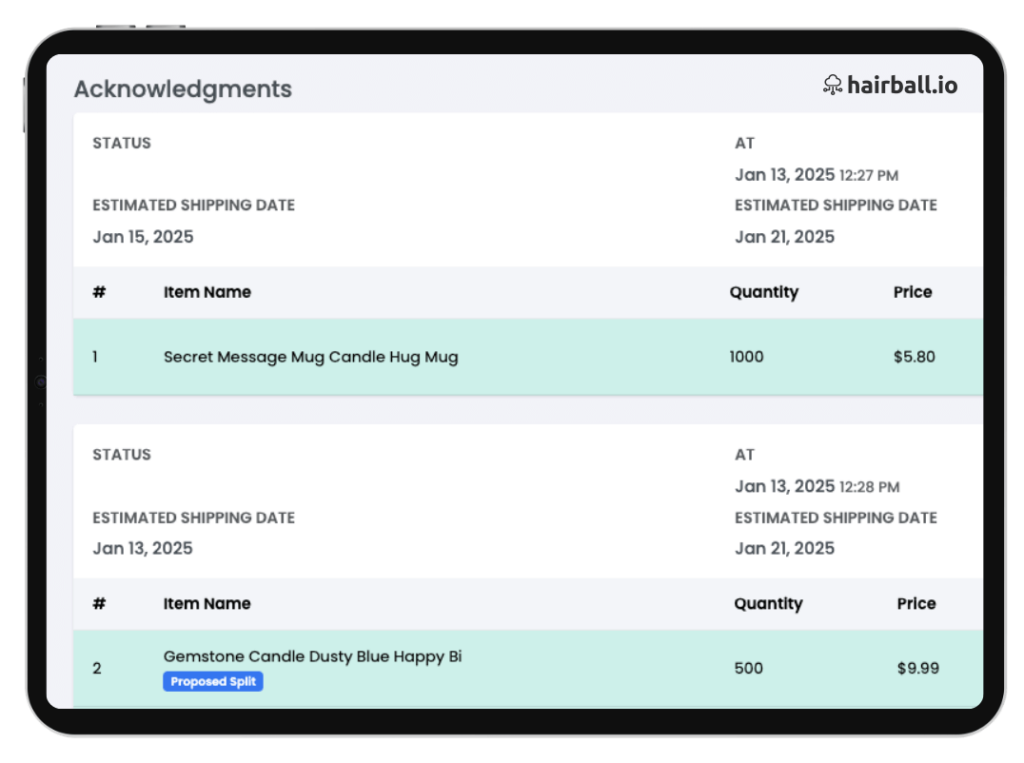Click the STATUS label in first acknowledgment
The height and width of the screenshot is (763, 1024).
(x=122, y=143)
